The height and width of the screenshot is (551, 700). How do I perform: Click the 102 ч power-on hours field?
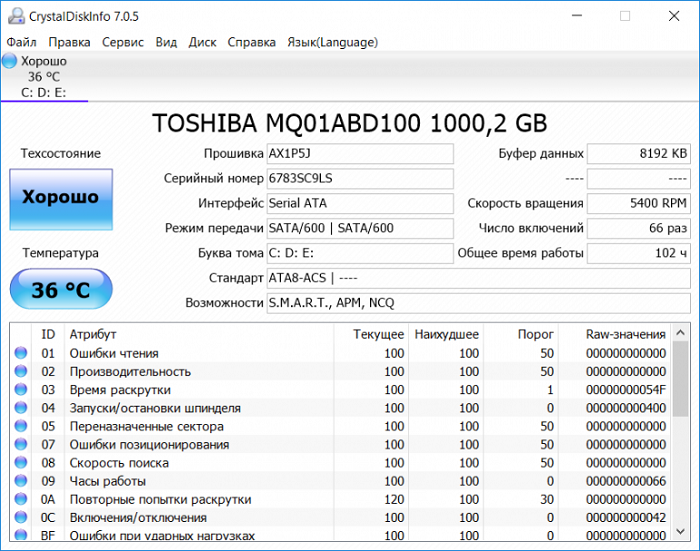(x=639, y=253)
